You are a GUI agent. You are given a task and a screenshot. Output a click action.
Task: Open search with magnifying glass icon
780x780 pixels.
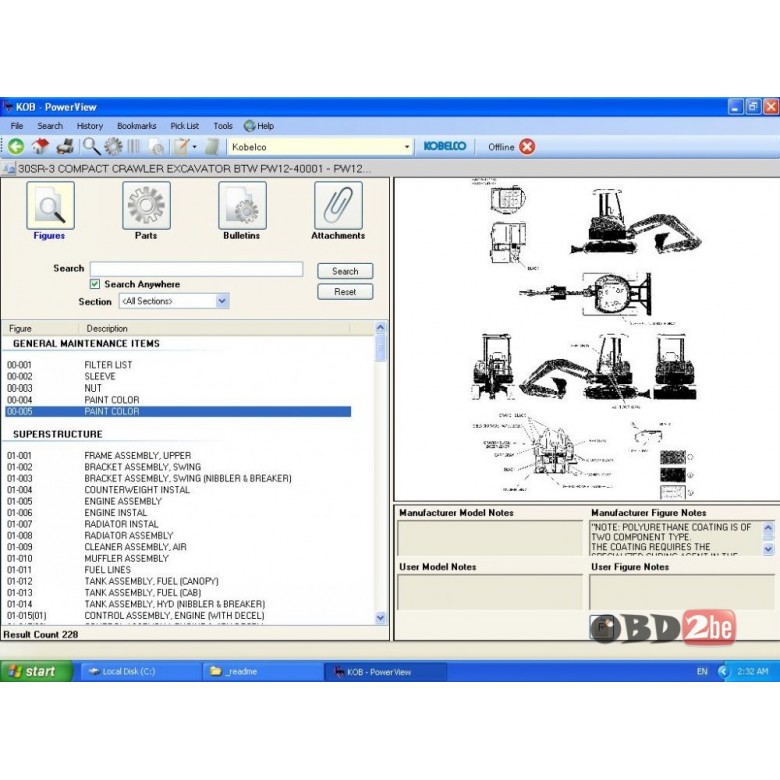92,146
